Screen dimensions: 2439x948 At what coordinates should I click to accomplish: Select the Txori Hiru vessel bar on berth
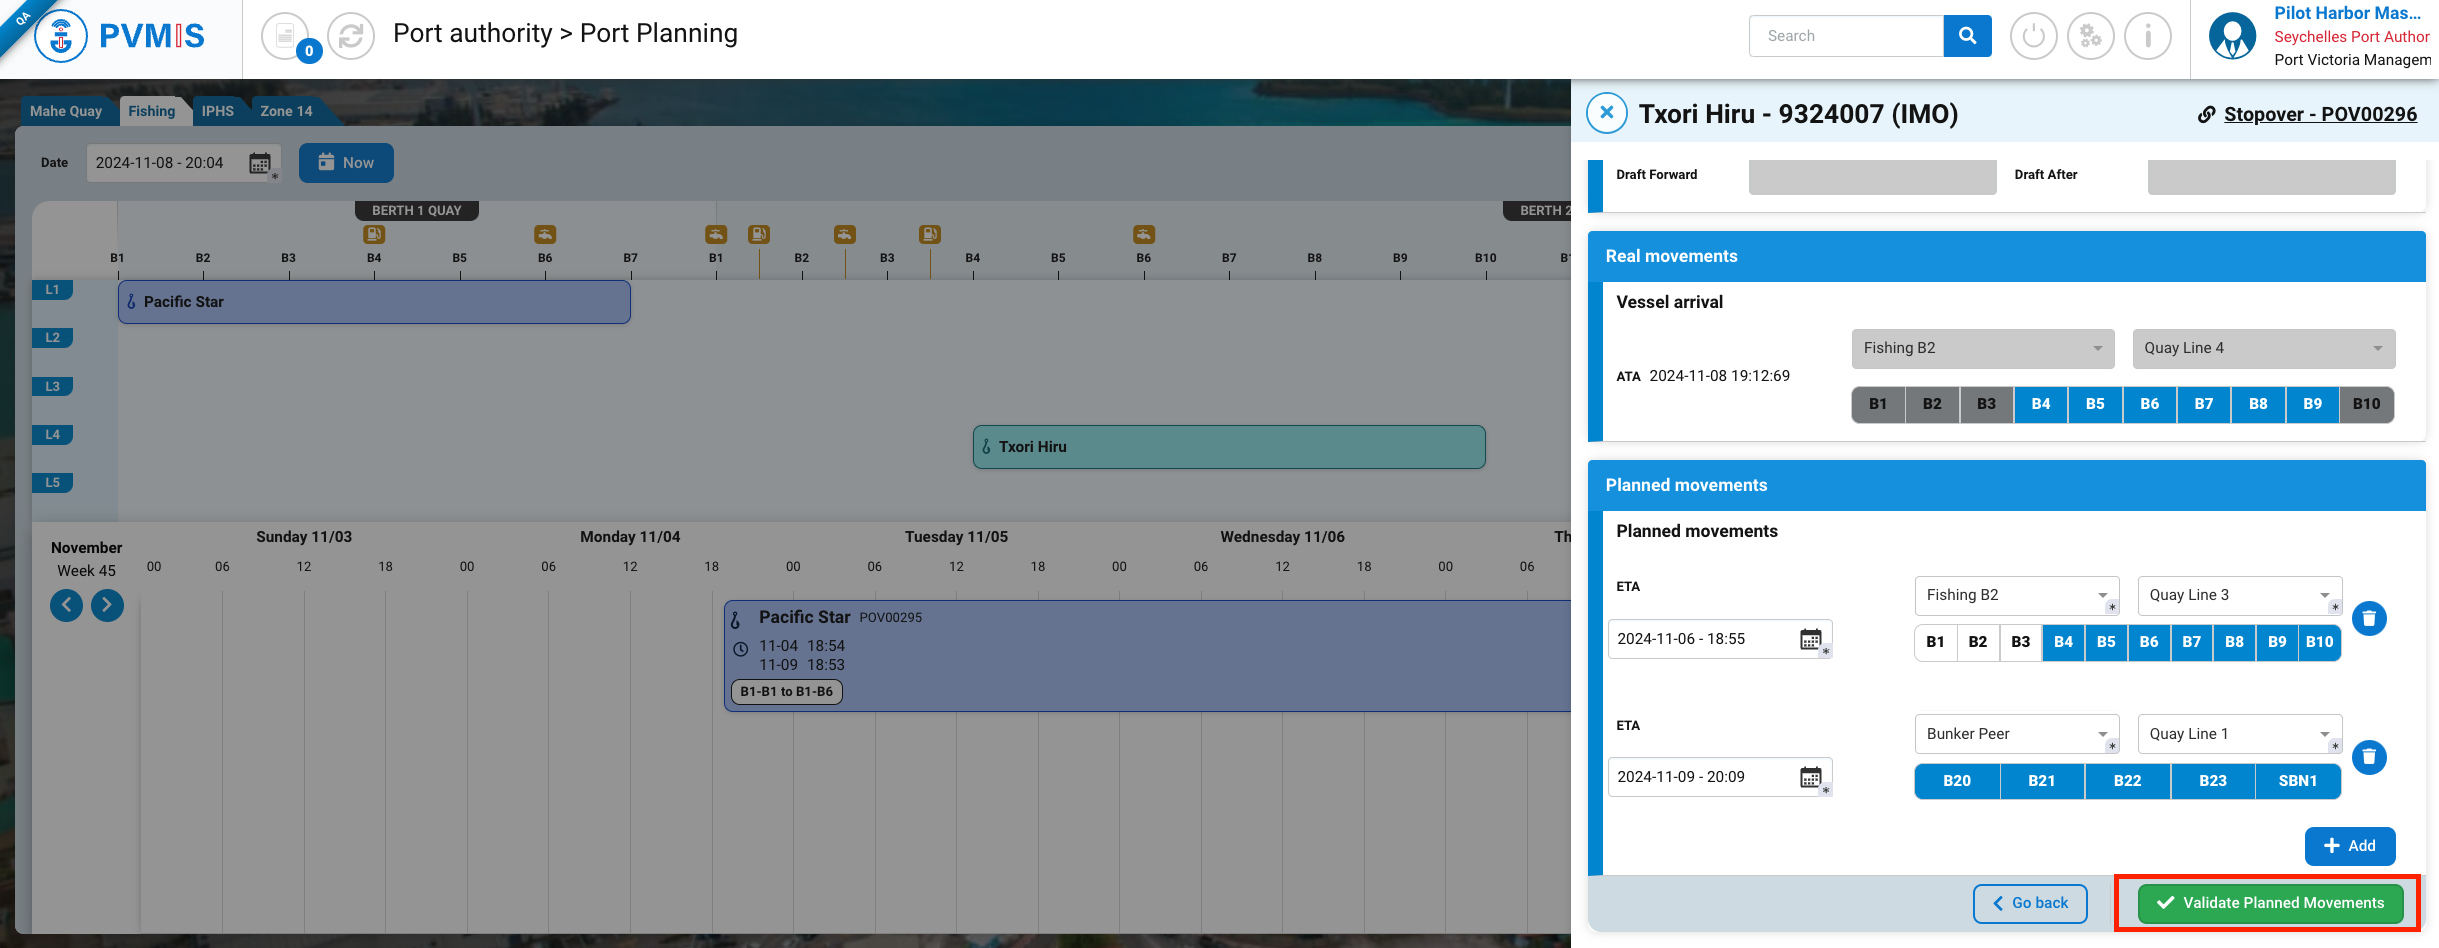[1228, 447]
